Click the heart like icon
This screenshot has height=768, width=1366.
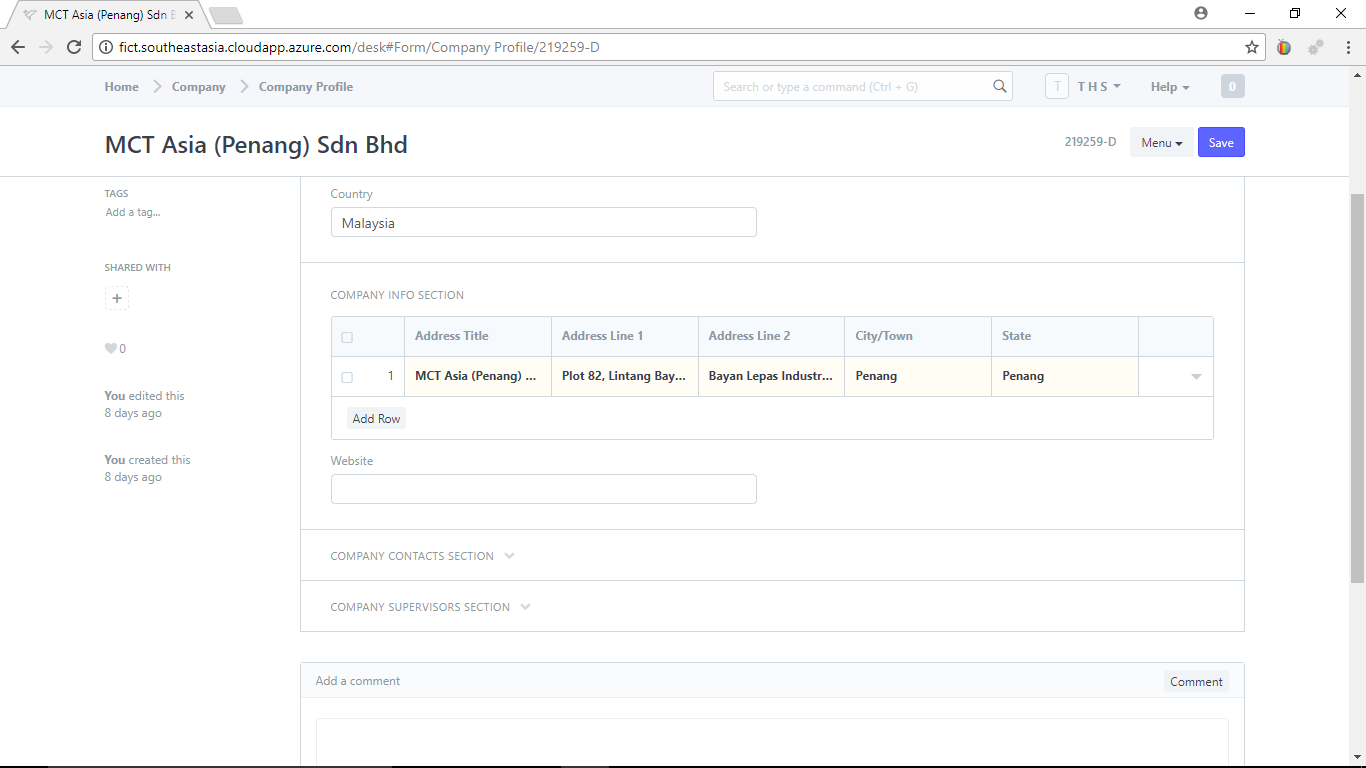pyautogui.click(x=110, y=349)
